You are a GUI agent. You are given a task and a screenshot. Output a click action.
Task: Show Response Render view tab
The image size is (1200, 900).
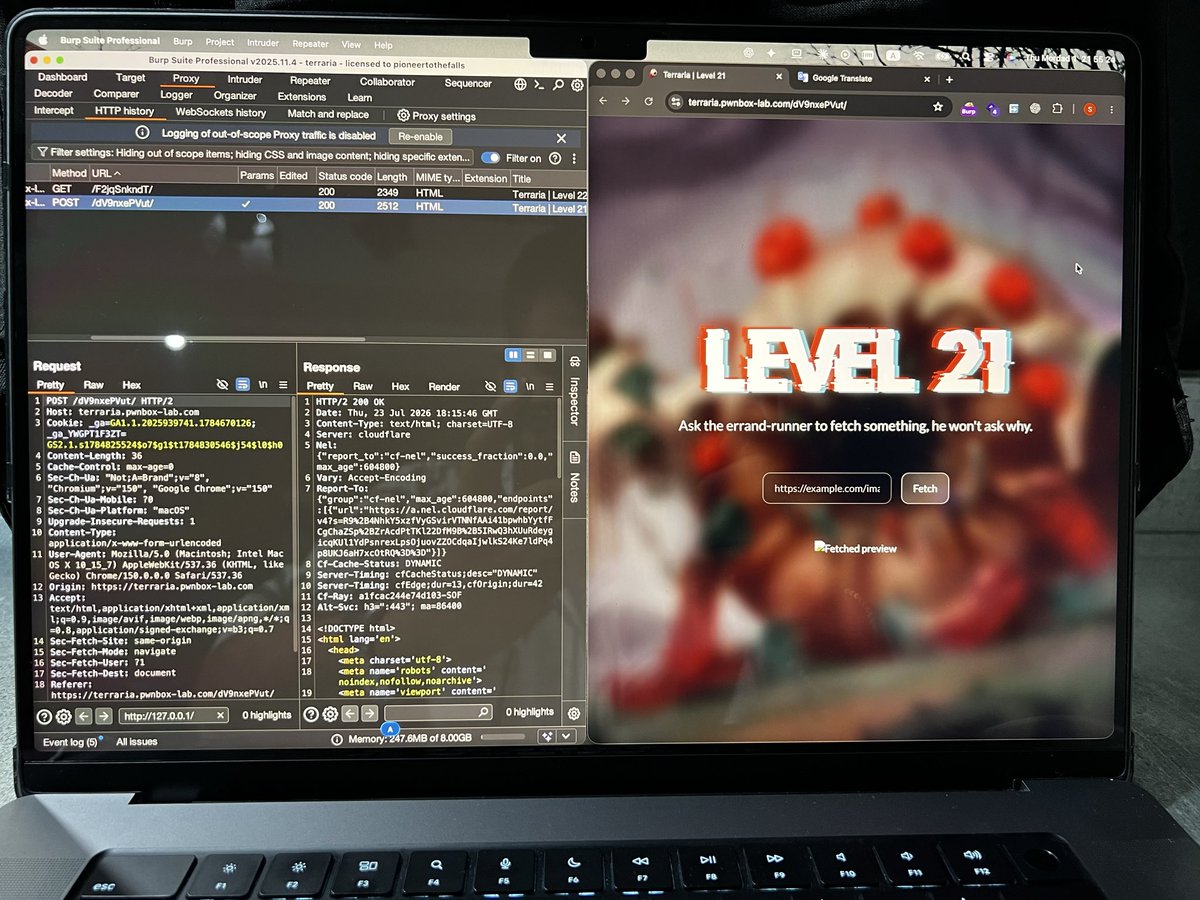click(x=444, y=386)
